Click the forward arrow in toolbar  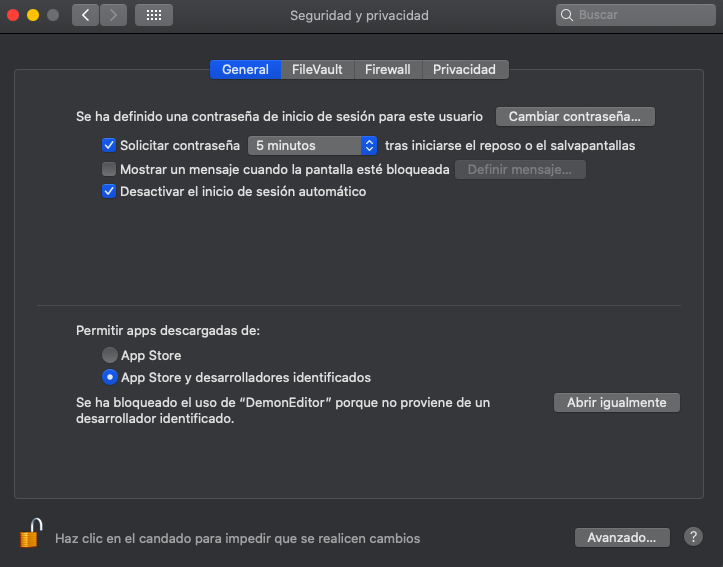tap(113, 15)
